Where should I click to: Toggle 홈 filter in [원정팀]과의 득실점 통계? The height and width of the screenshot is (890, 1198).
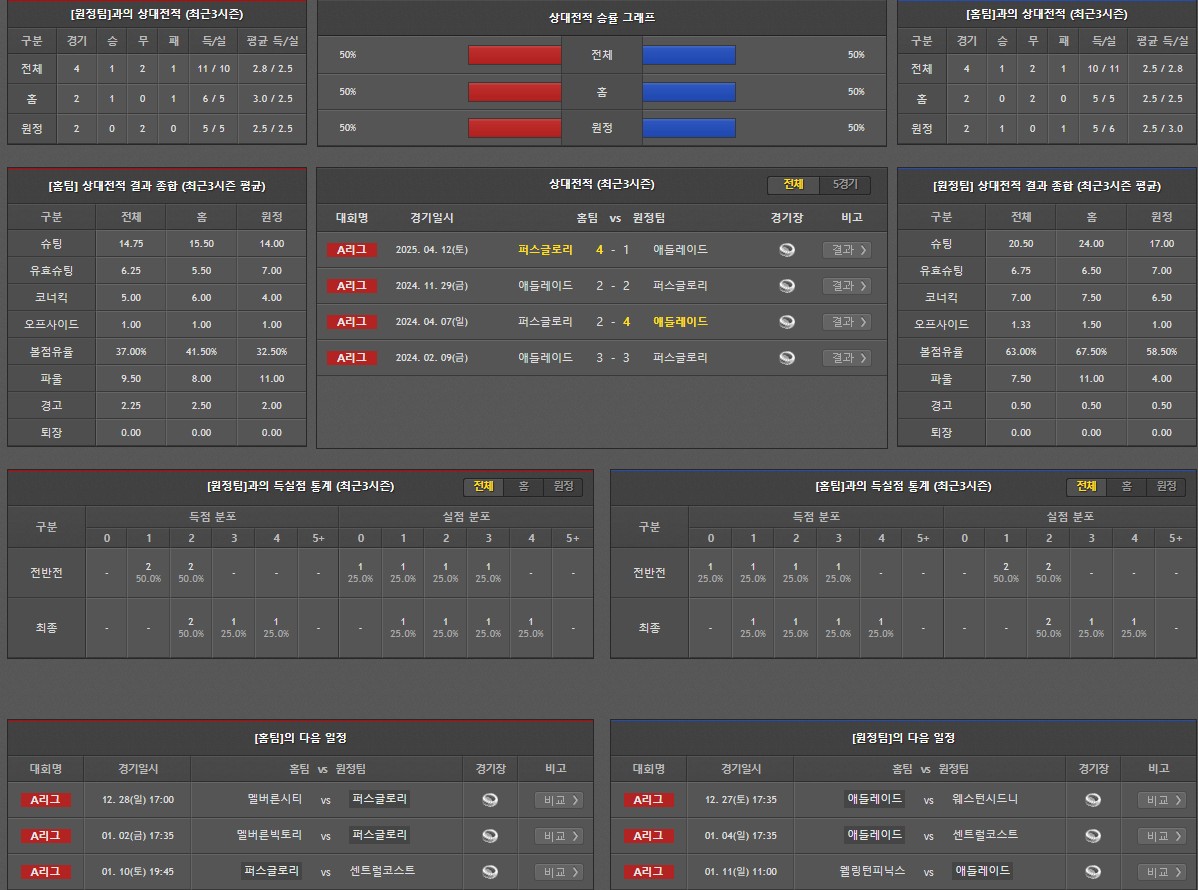pyautogui.click(x=523, y=487)
